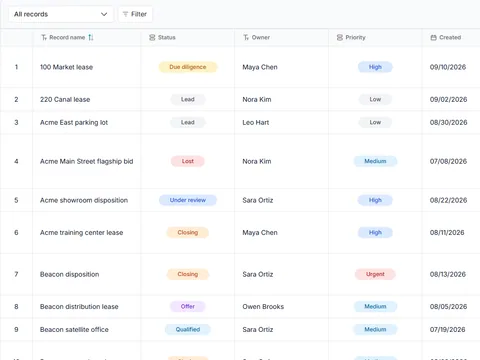Select row number 7
This screenshot has height=360, width=480.
click(x=16, y=274)
